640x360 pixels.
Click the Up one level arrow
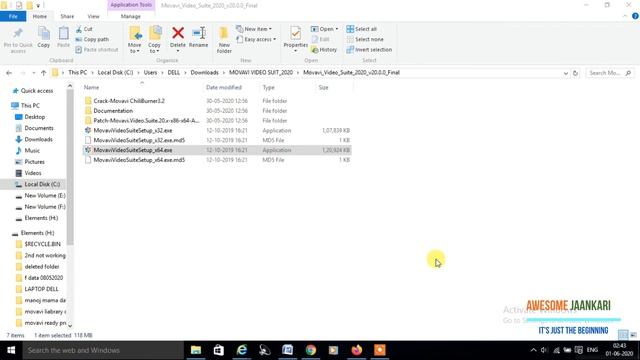point(44,73)
